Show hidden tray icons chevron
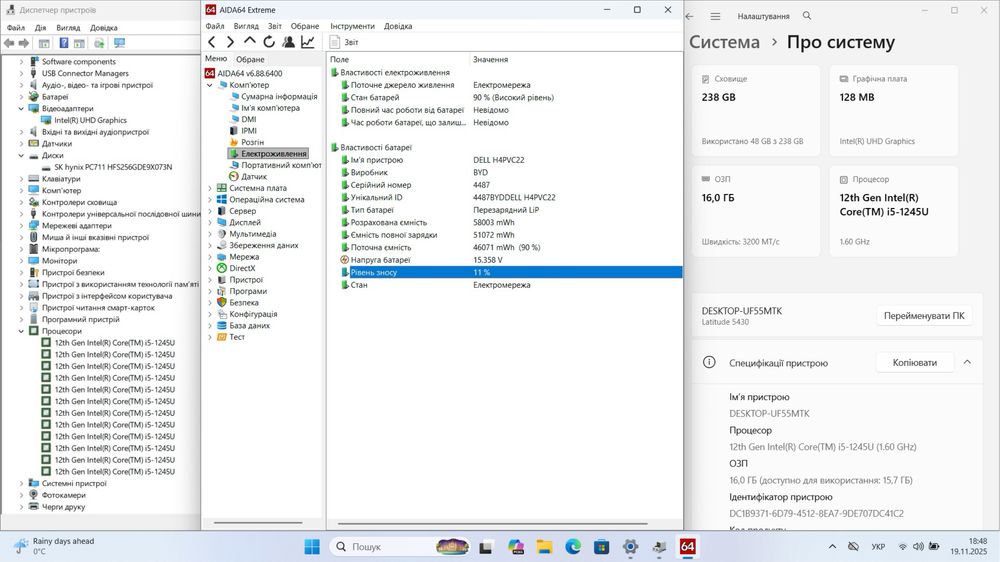Image resolution: width=1000 pixels, height=562 pixels. 832,547
